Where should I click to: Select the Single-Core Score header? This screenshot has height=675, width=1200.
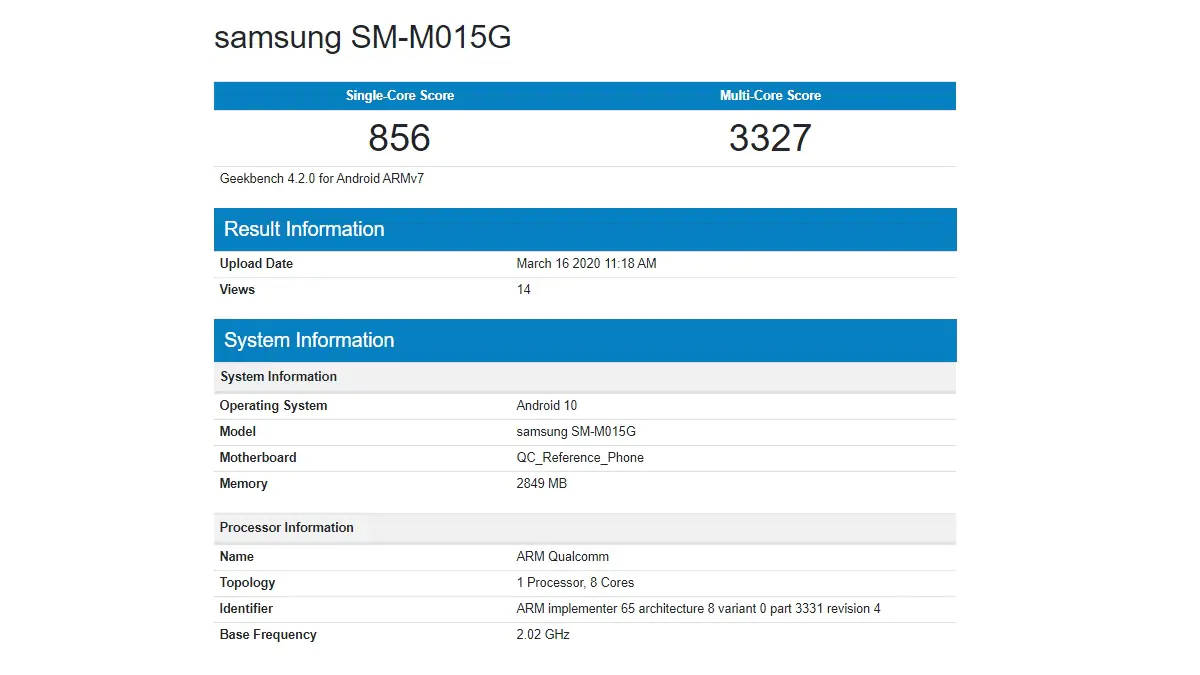400,96
